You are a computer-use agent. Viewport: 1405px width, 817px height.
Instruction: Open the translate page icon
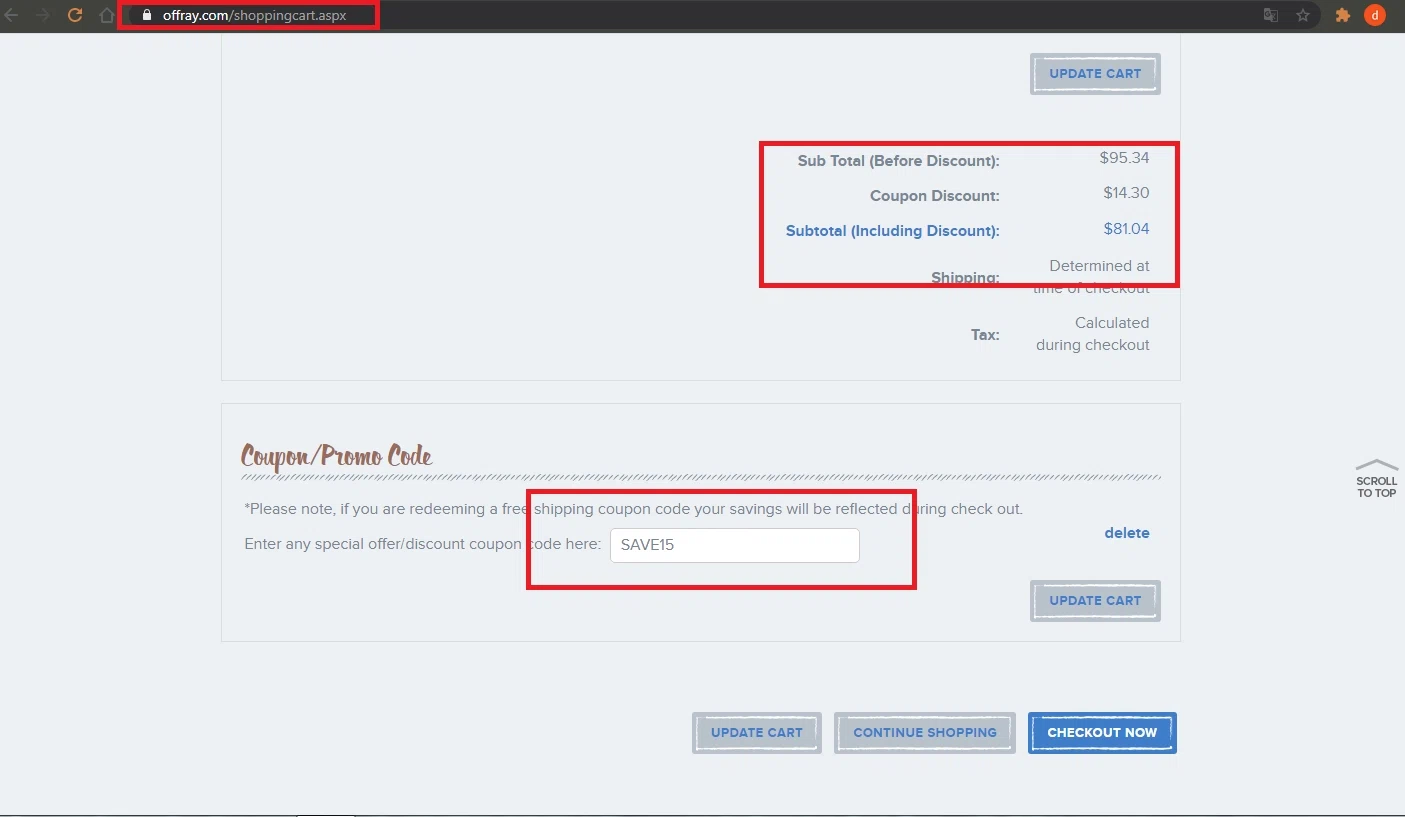pos(1271,15)
